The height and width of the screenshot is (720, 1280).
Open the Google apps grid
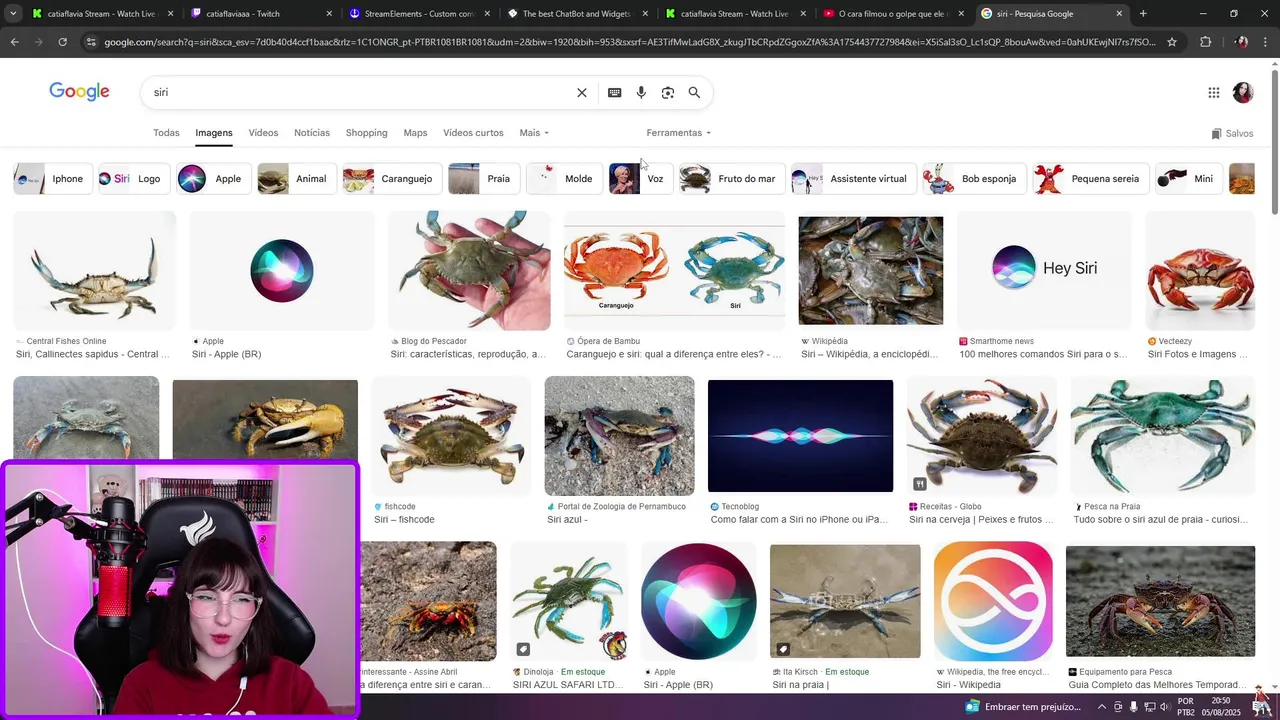coord(1214,93)
